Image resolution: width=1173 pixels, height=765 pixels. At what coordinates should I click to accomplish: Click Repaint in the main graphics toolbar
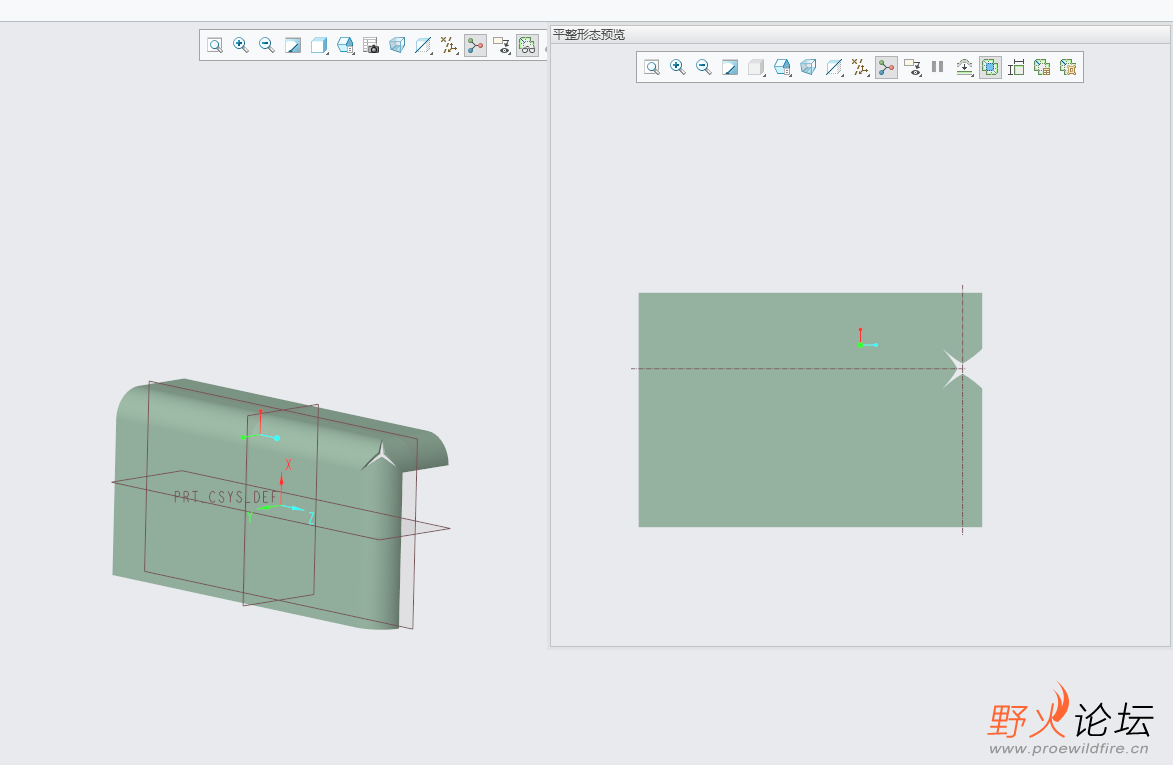point(293,46)
